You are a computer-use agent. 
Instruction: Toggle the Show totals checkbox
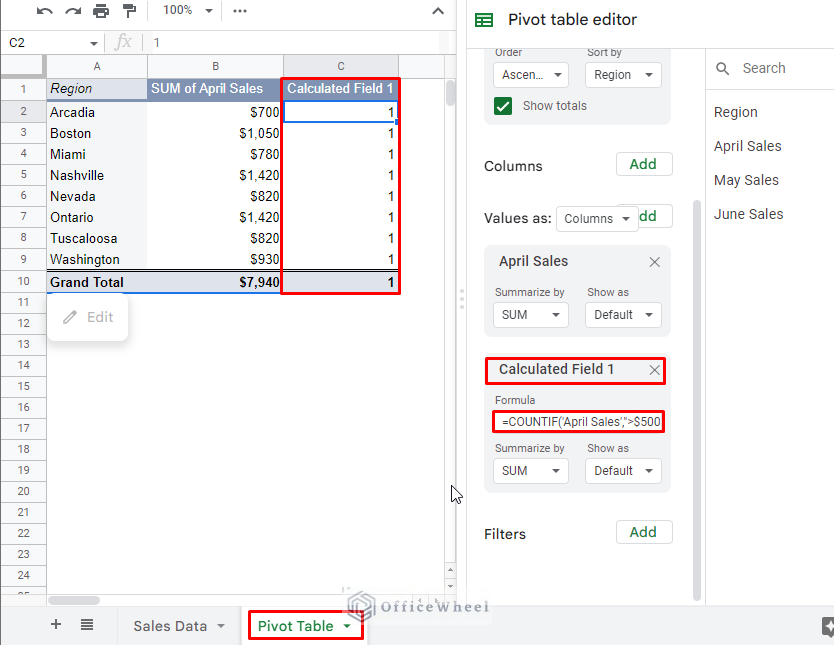503,106
